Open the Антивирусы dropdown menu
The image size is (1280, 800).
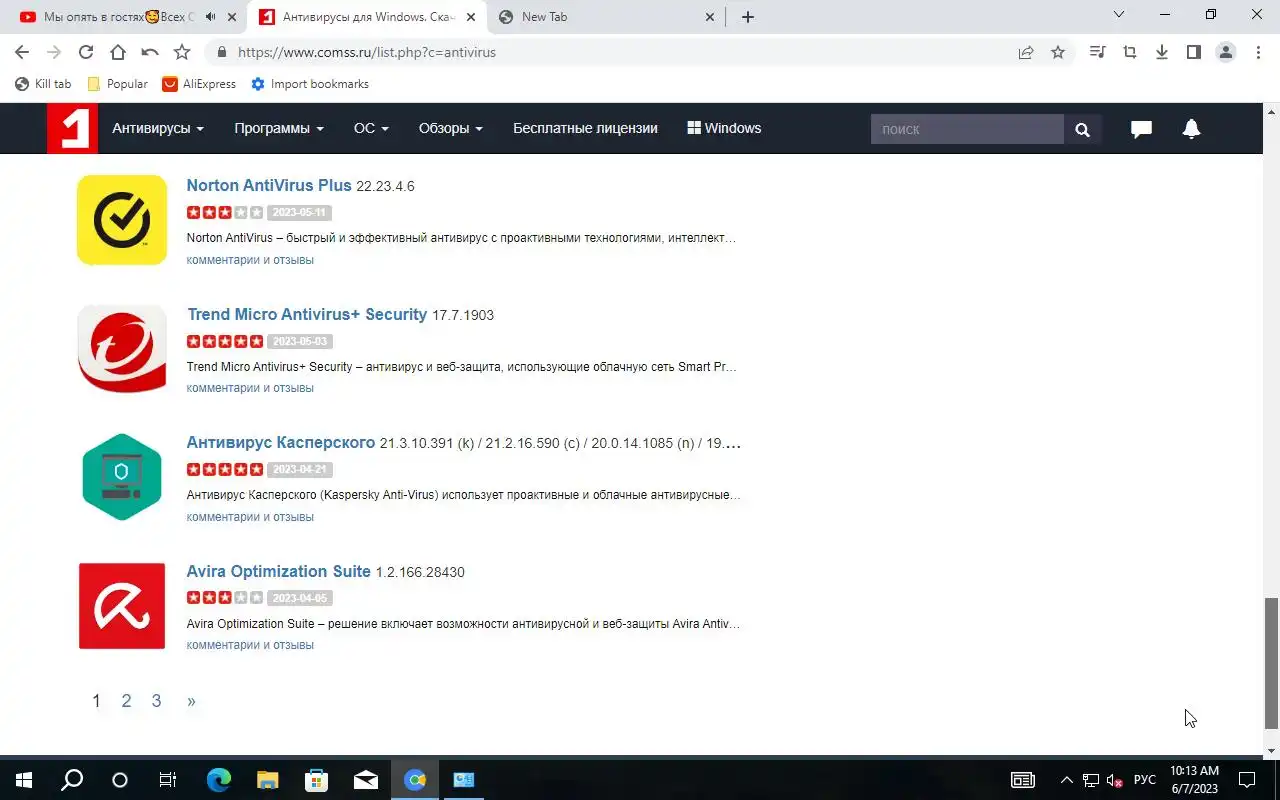[158, 128]
